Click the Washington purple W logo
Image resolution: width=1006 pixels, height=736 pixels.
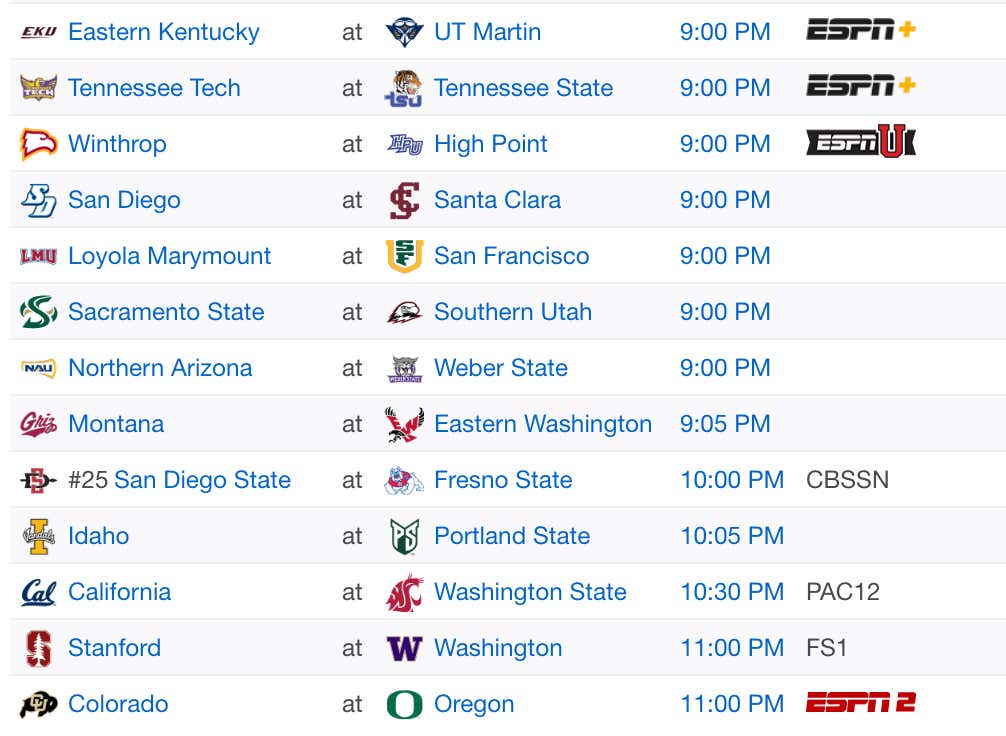click(404, 648)
